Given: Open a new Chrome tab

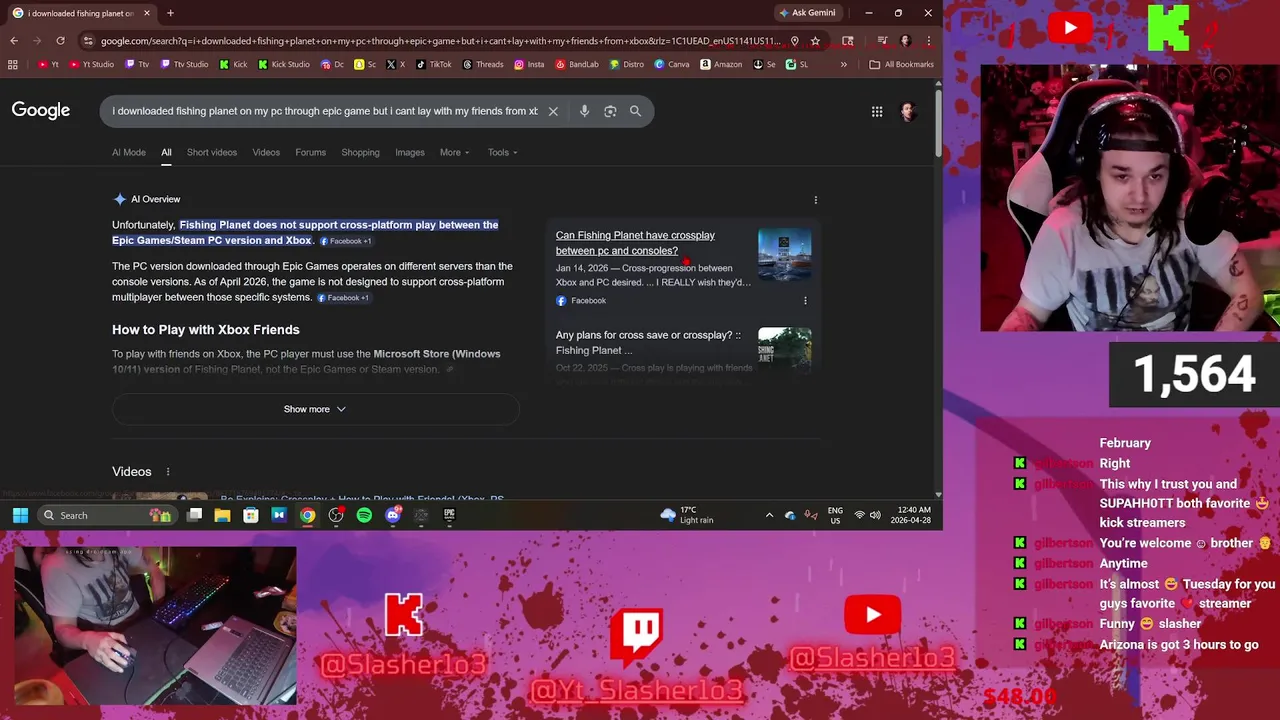Looking at the screenshot, I should (x=170, y=13).
